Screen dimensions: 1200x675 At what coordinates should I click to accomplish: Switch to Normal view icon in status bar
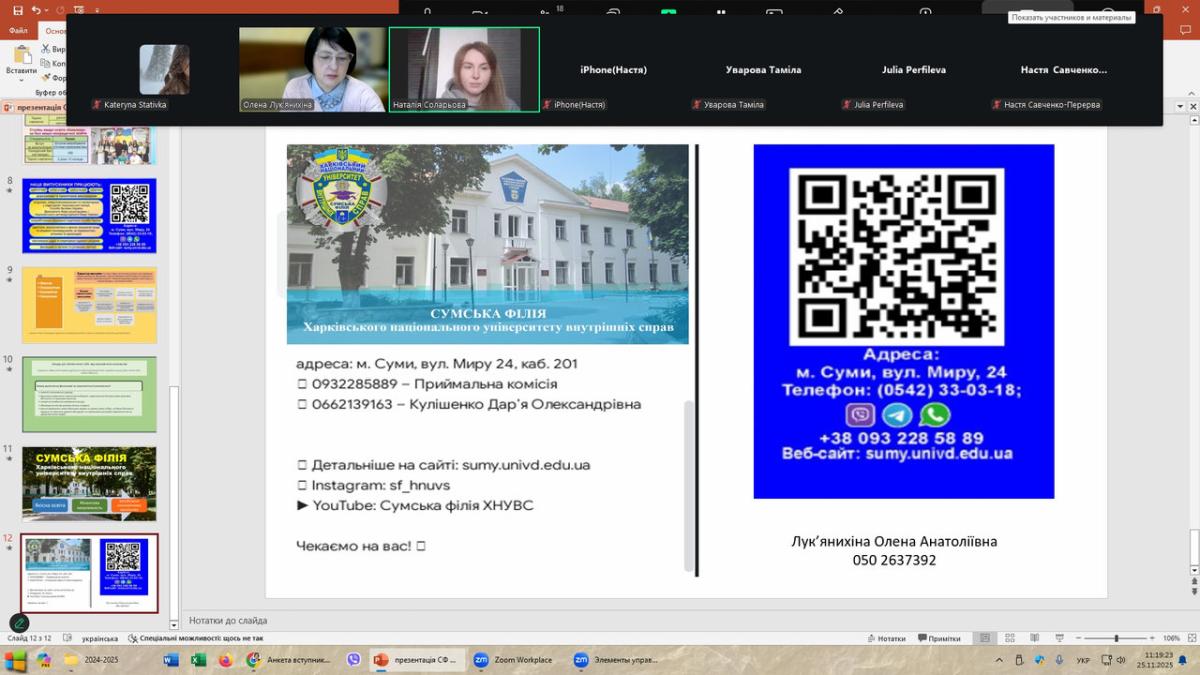pos(985,638)
